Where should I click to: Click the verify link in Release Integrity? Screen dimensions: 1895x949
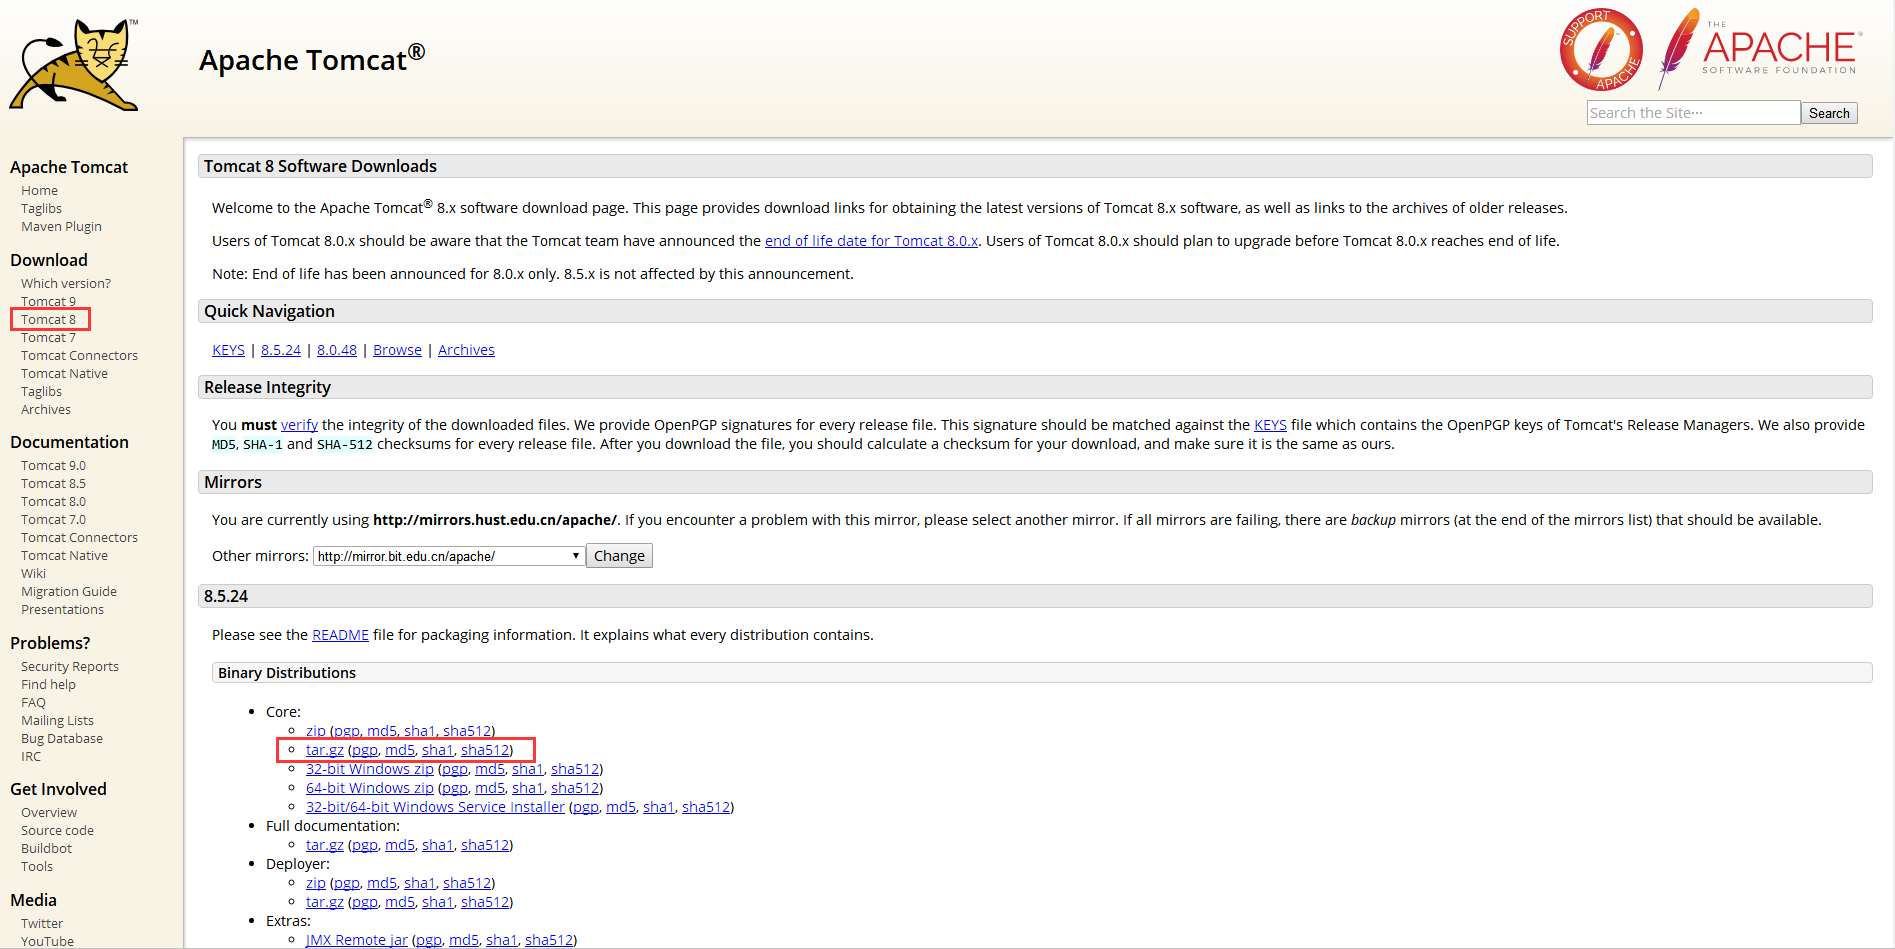[x=299, y=425]
